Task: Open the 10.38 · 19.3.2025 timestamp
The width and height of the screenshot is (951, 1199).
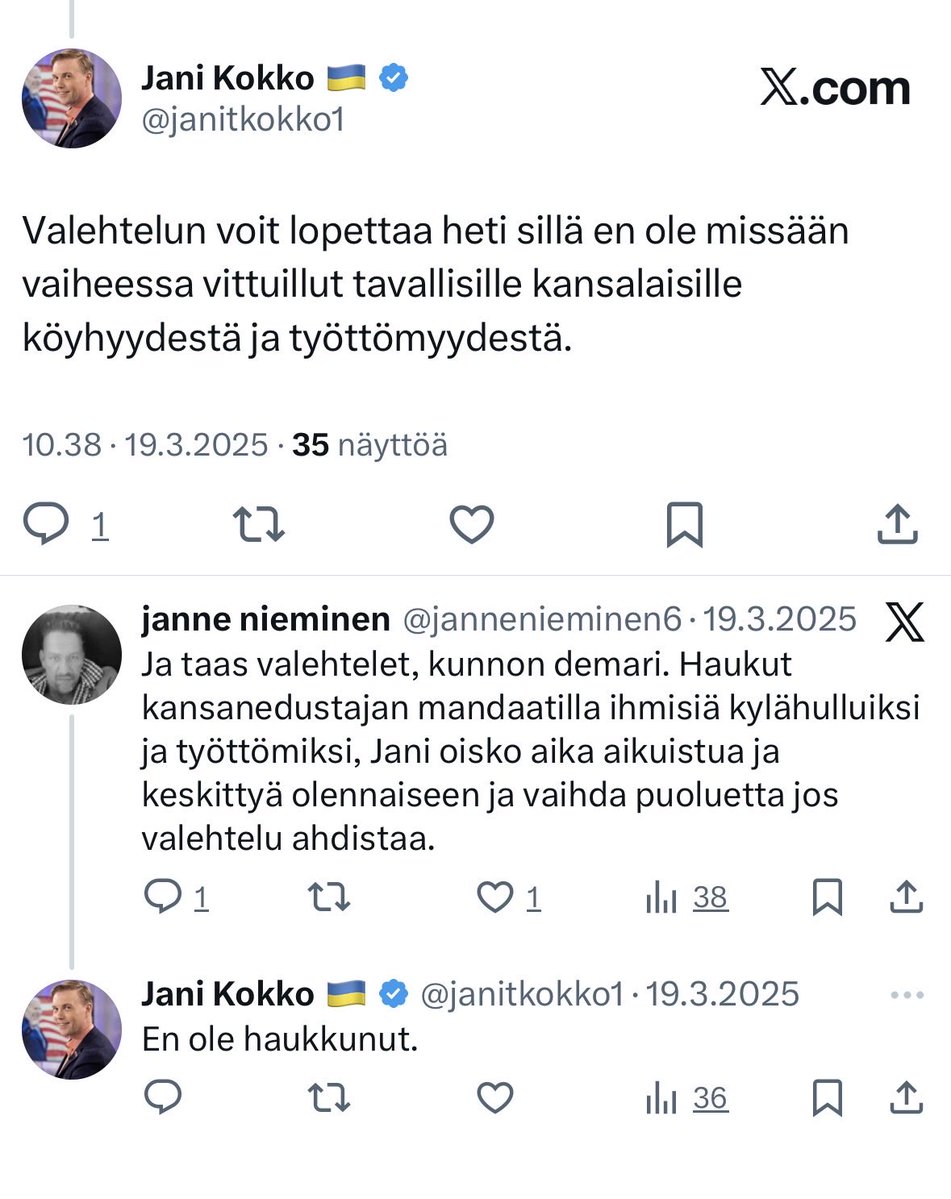Action: [146, 445]
